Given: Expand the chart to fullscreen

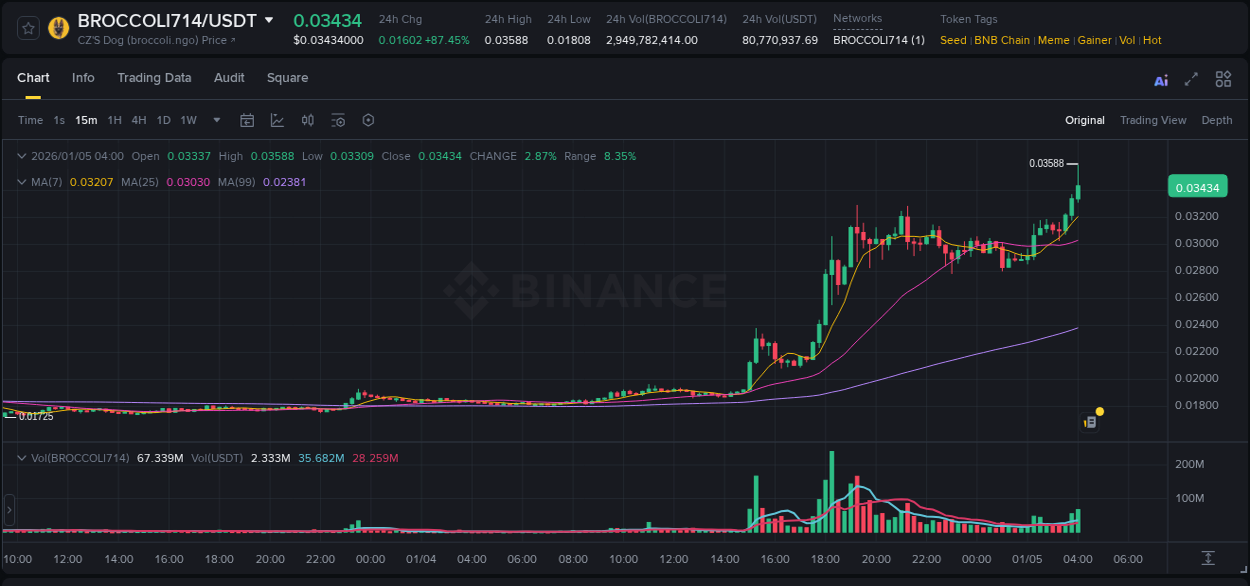Looking at the screenshot, I should [x=1191, y=79].
